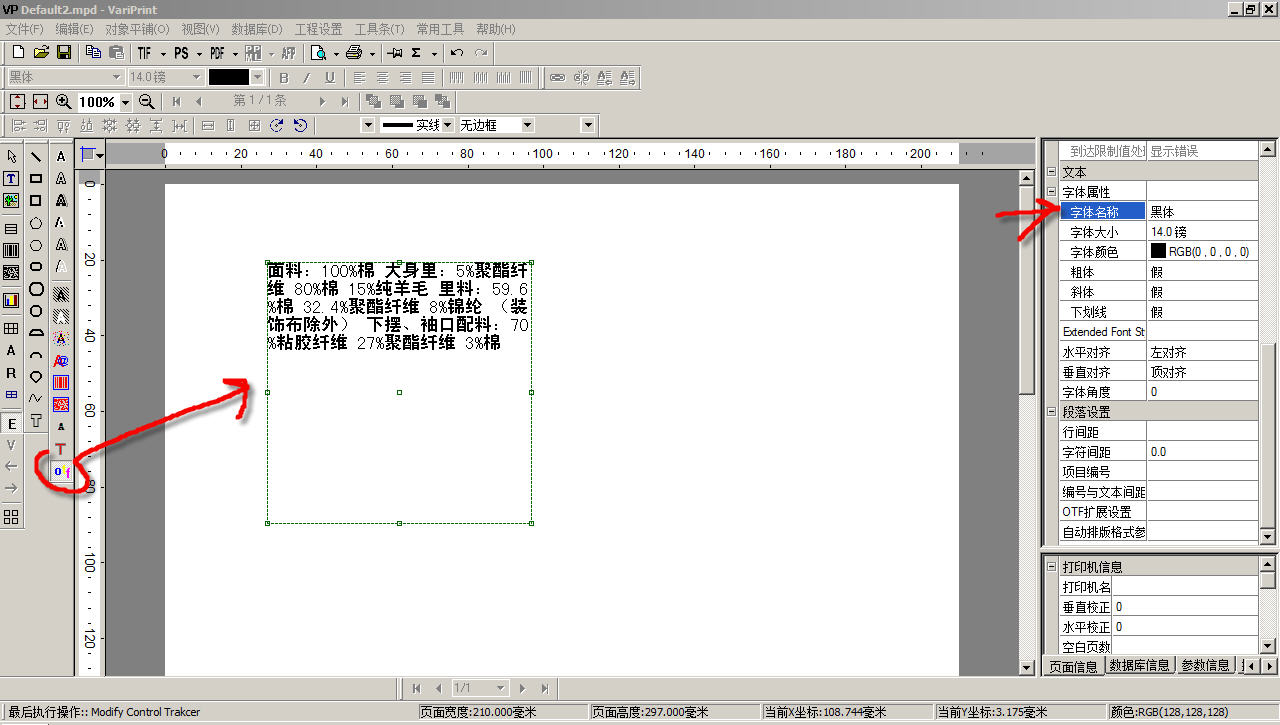Click the 水平对齐 value 左对齐
This screenshot has width=1280, height=725.
1202,352
